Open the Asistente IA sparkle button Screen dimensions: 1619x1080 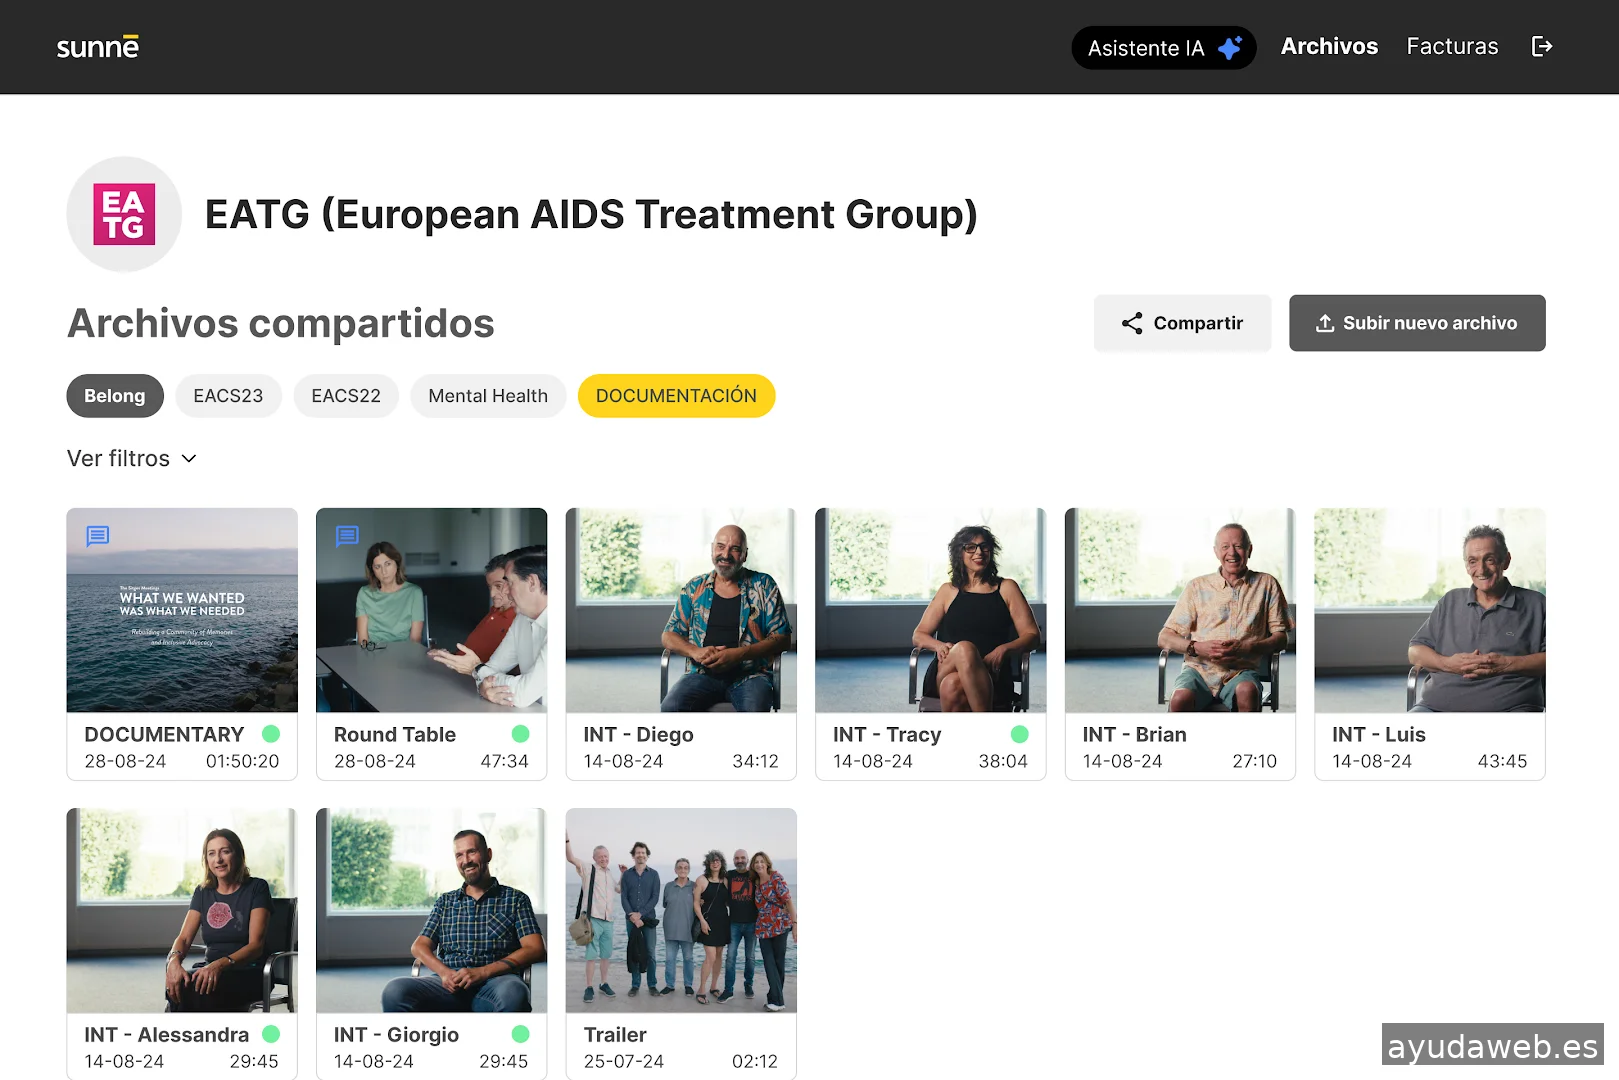pos(1163,48)
